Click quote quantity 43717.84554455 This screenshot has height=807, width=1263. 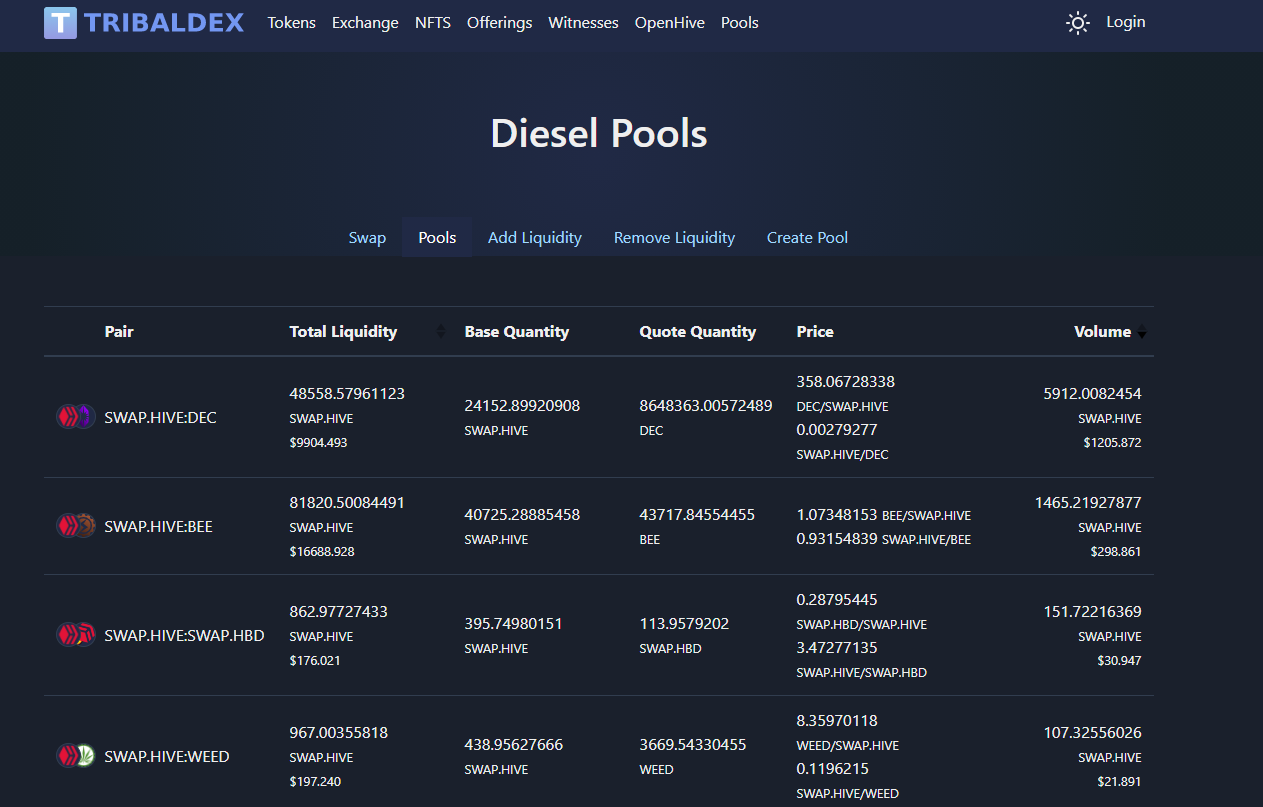[x=697, y=515]
